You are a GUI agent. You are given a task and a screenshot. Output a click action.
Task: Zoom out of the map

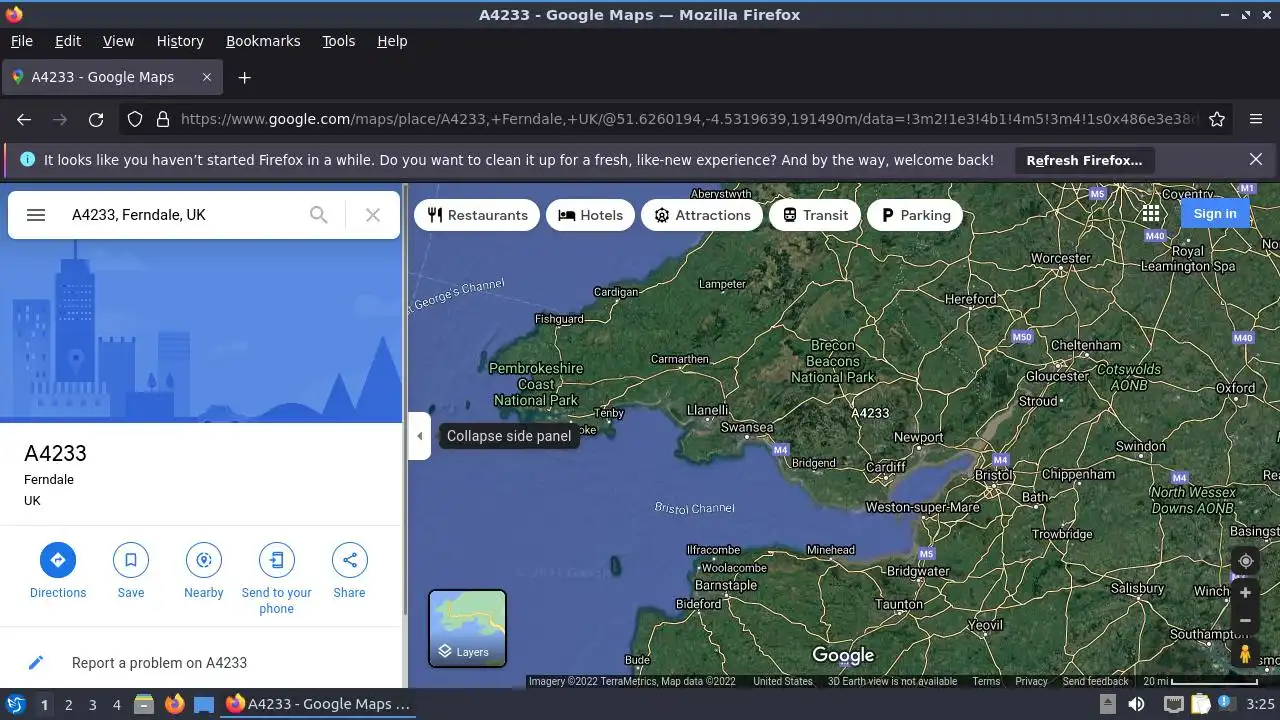coord(1245,620)
